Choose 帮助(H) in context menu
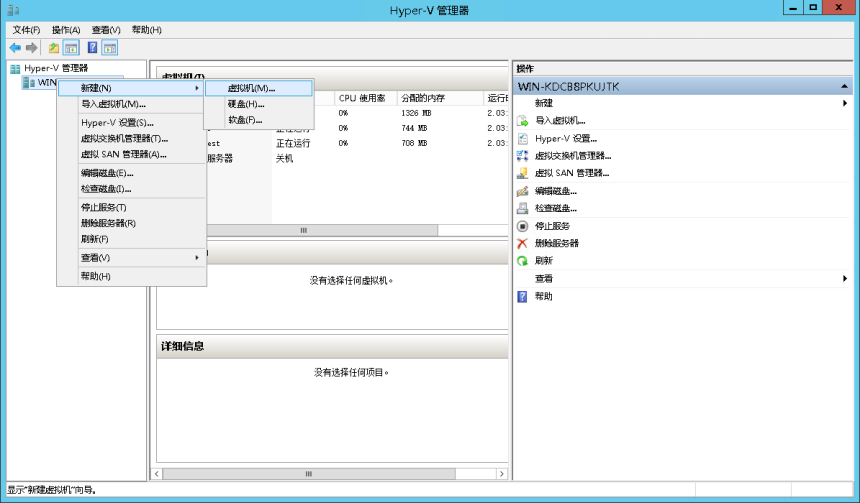 click(x=132, y=276)
